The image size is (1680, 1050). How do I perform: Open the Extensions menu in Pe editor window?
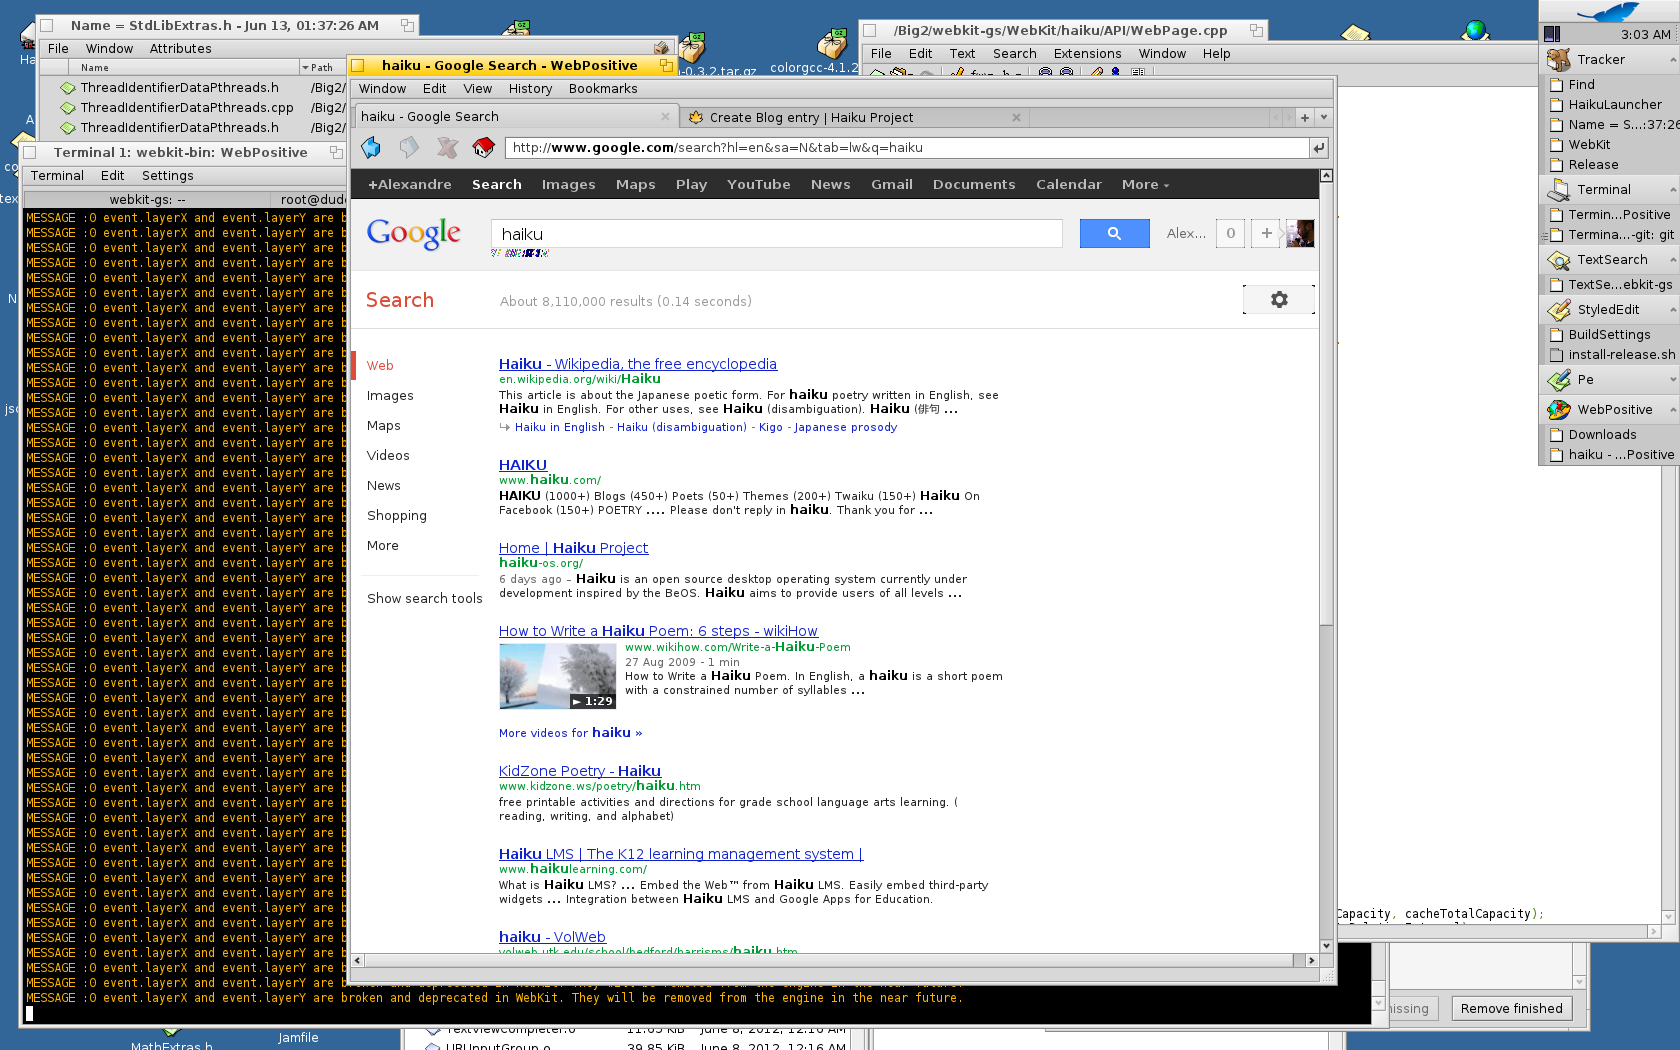pos(1087,54)
